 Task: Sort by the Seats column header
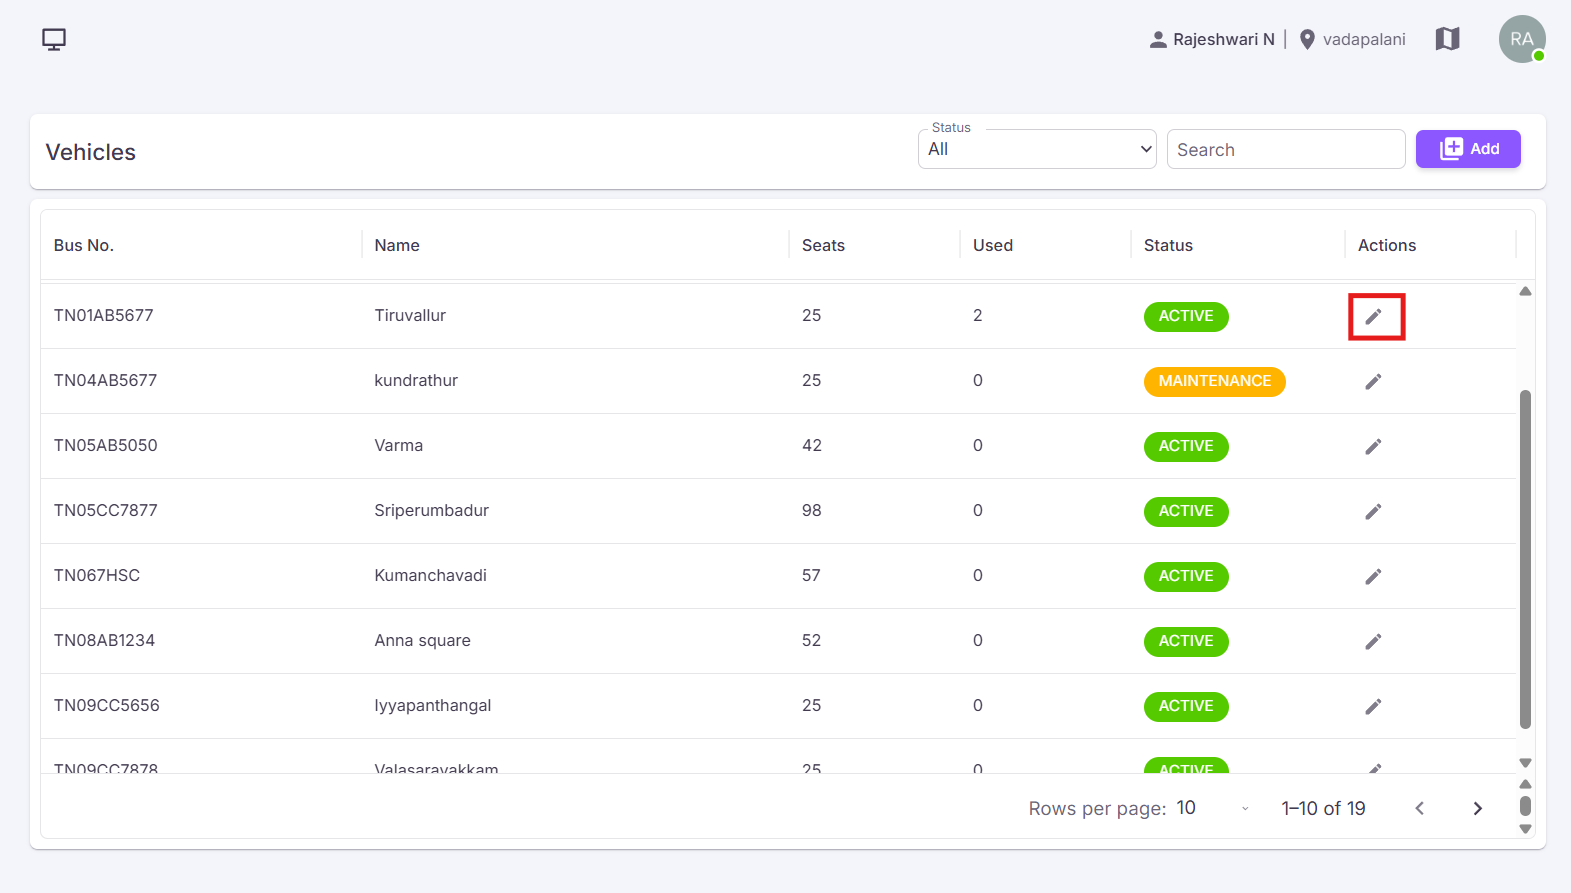coord(823,245)
